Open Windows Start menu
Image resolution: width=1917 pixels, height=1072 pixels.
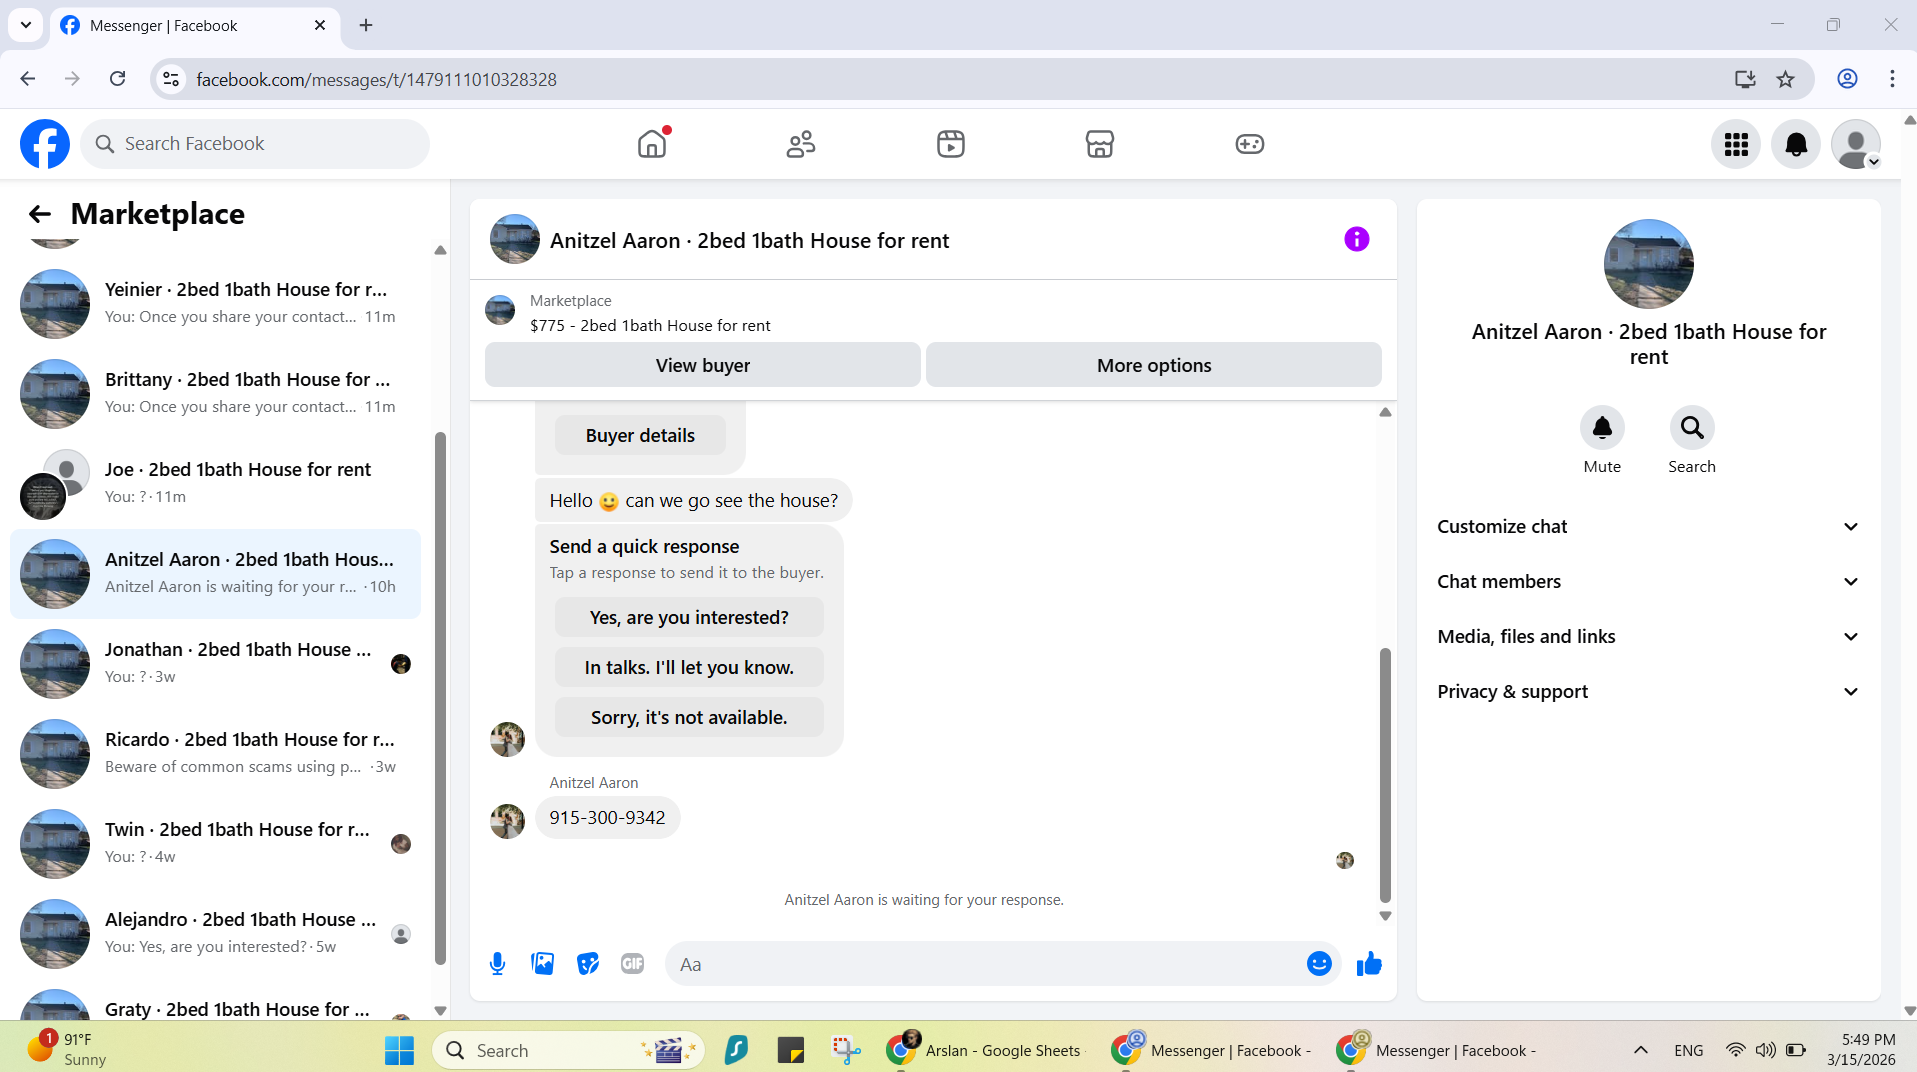coord(399,1050)
